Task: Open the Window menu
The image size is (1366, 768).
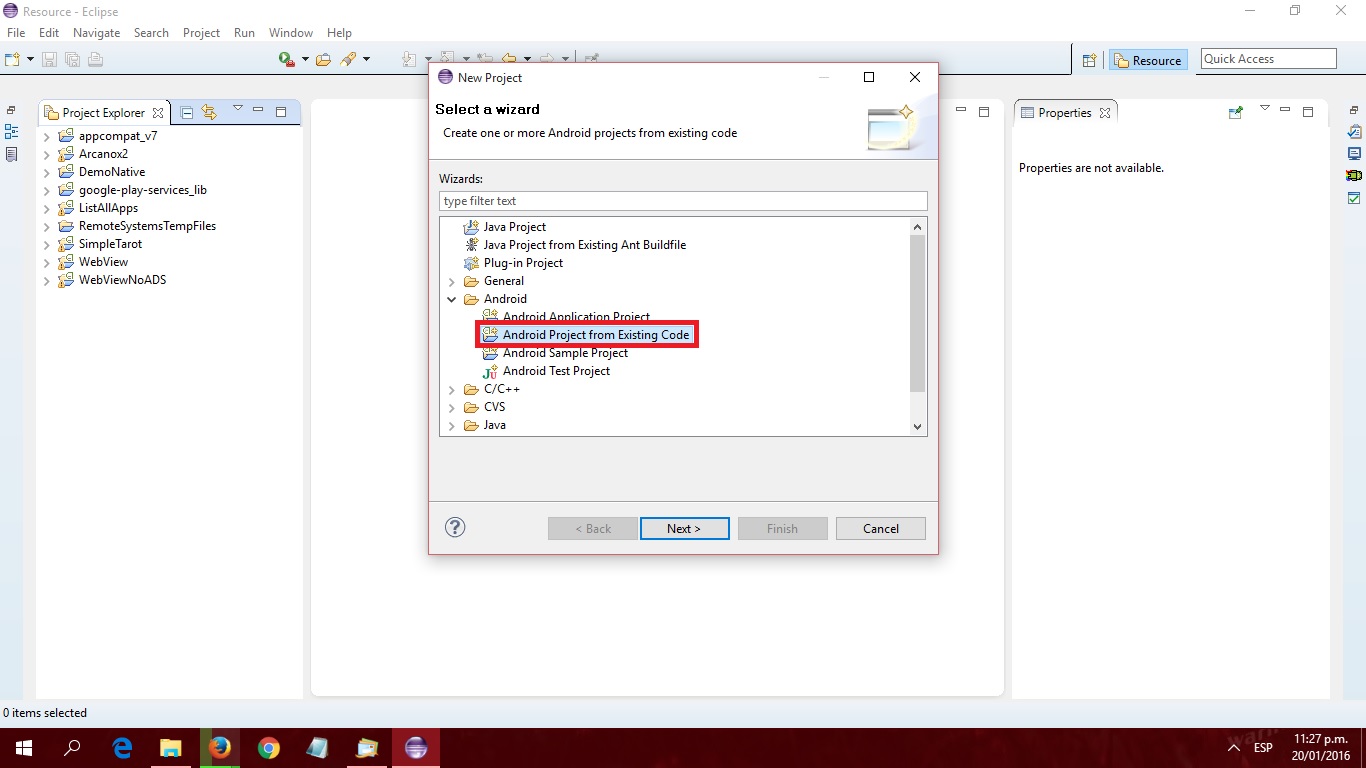Action: [291, 33]
